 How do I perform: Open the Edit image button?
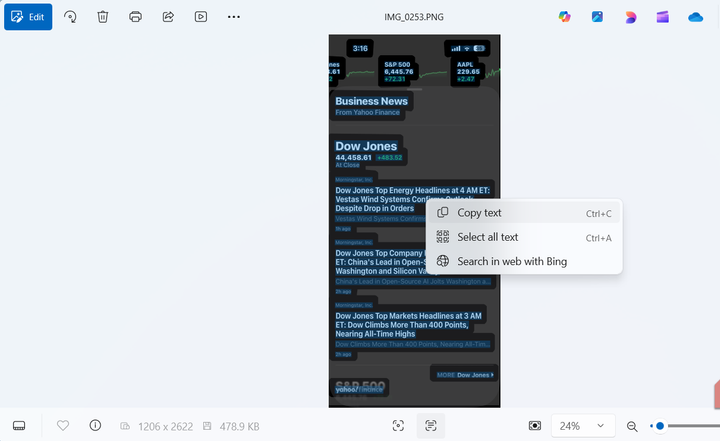tap(28, 17)
